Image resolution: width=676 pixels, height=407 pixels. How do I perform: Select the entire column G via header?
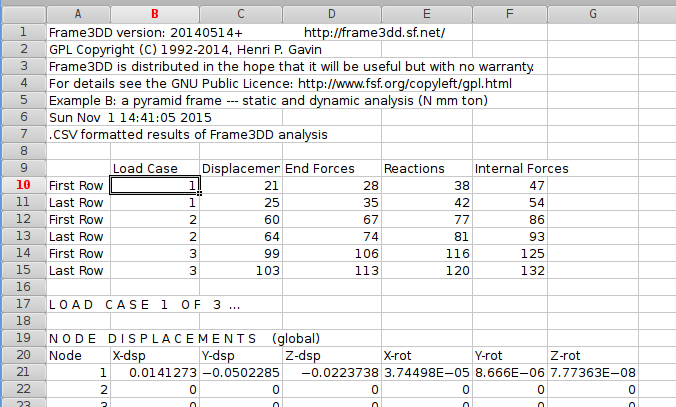coord(593,13)
